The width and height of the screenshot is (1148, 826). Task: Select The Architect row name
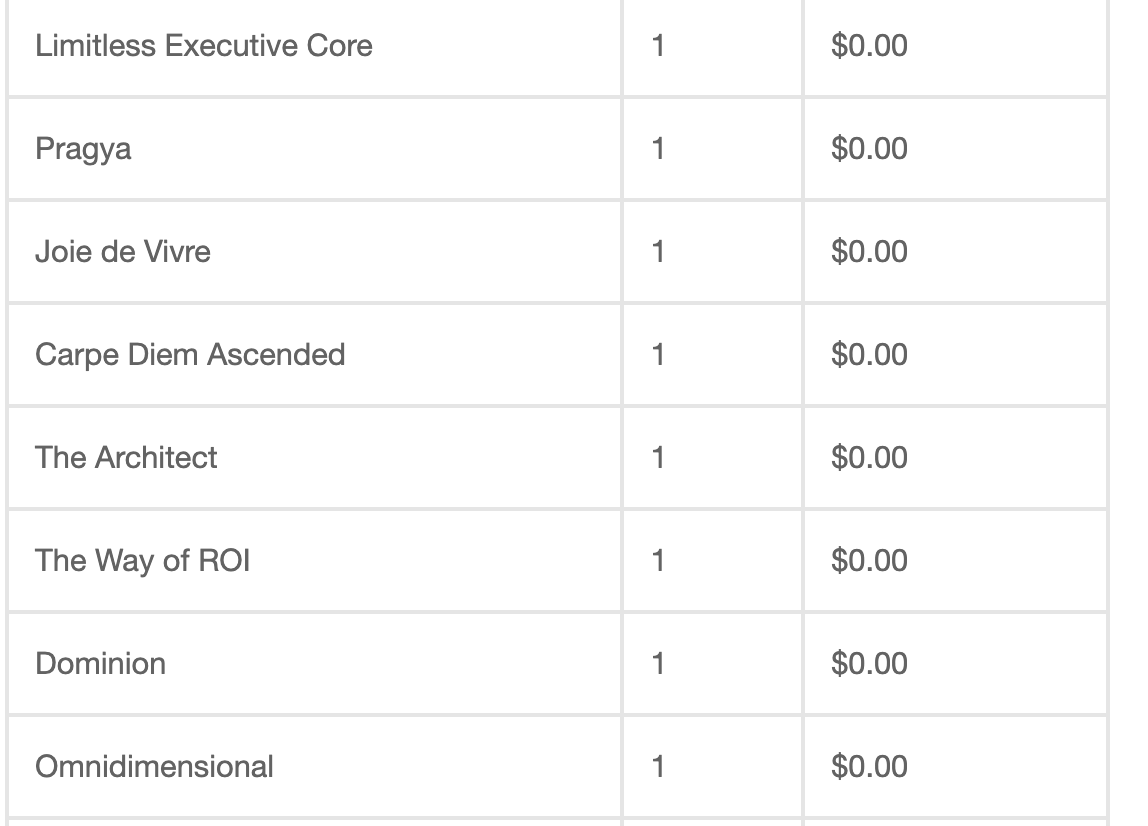(x=126, y=458)
